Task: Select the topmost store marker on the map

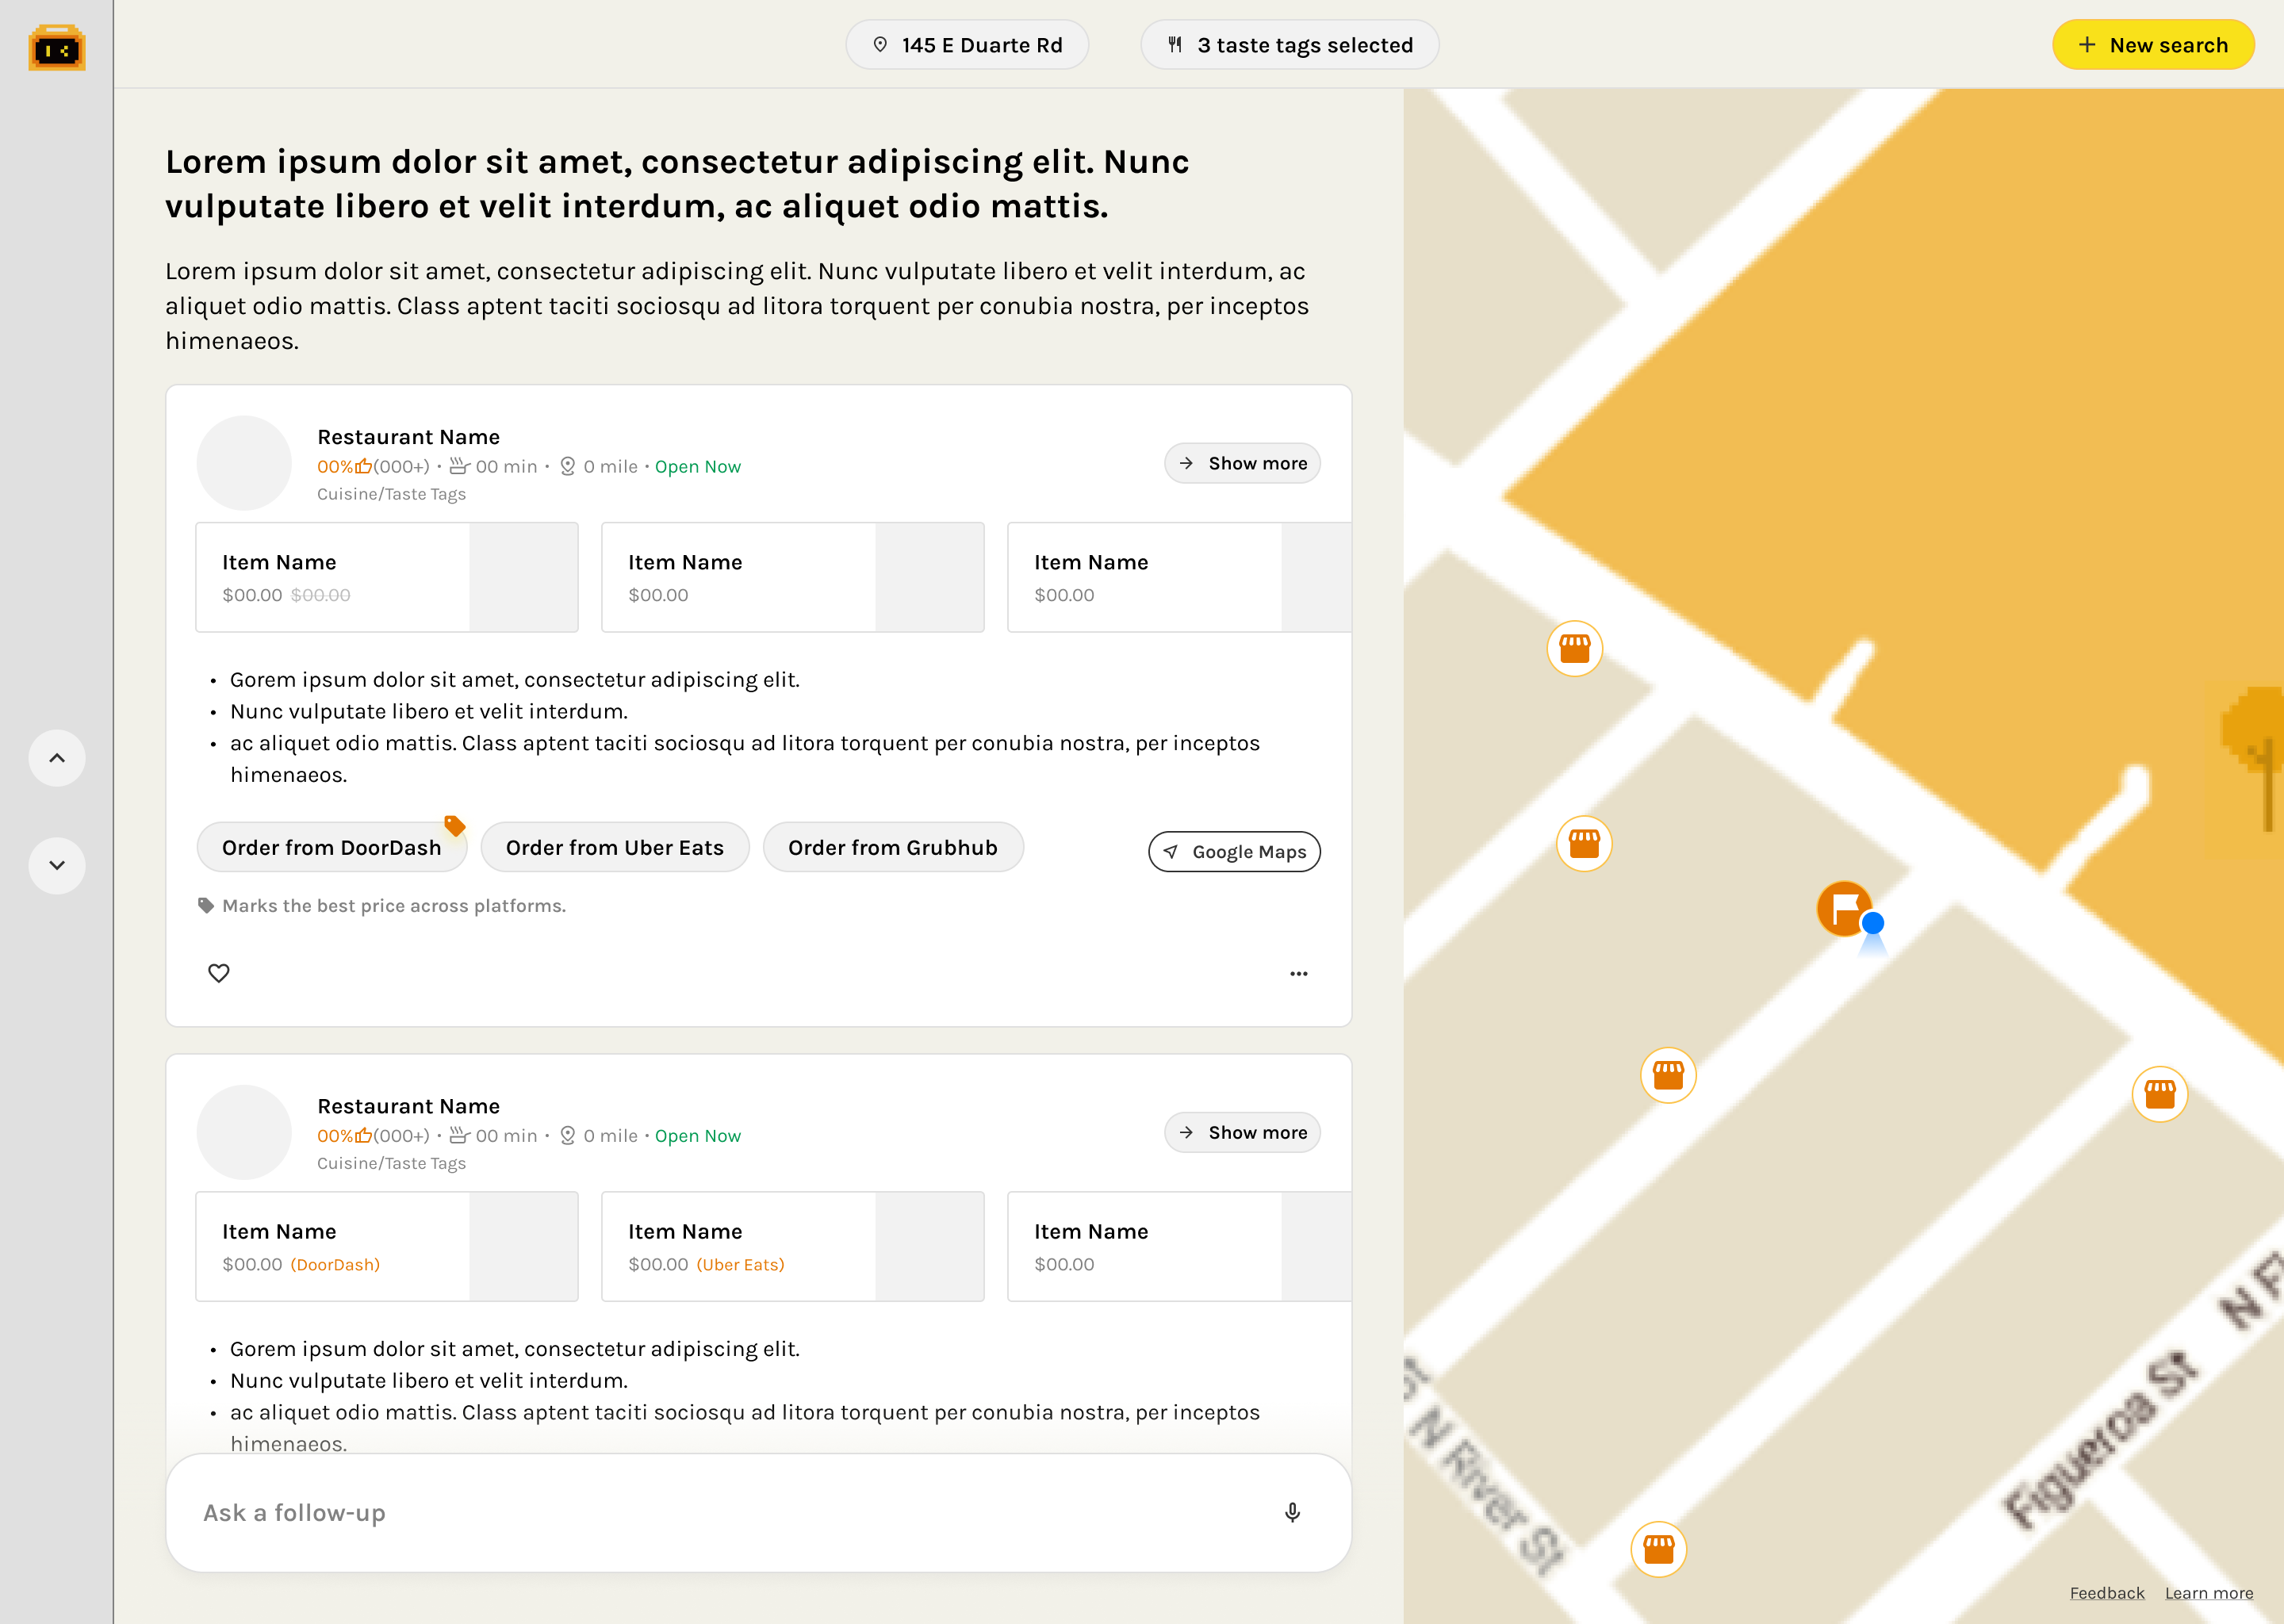Action: 1575,649
